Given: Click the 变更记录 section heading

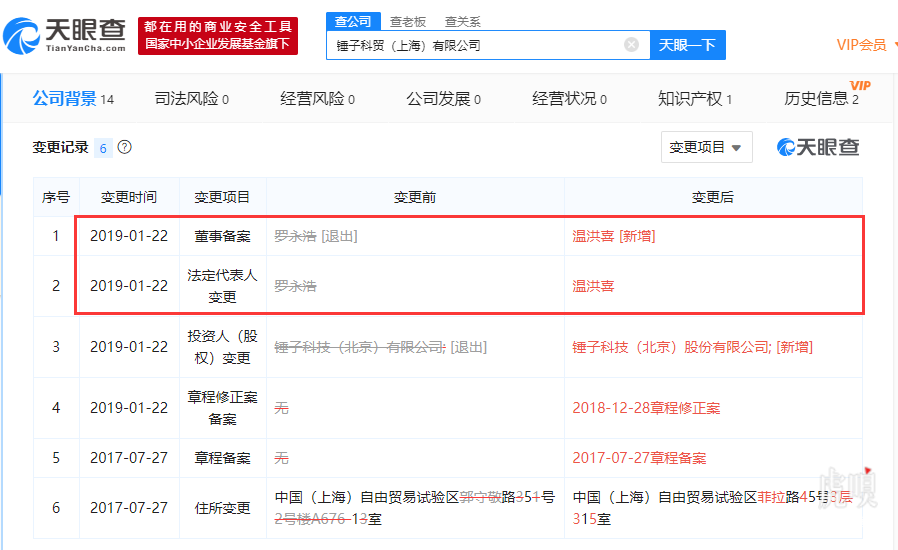Looking at the screenshot, I should (60, 147).
